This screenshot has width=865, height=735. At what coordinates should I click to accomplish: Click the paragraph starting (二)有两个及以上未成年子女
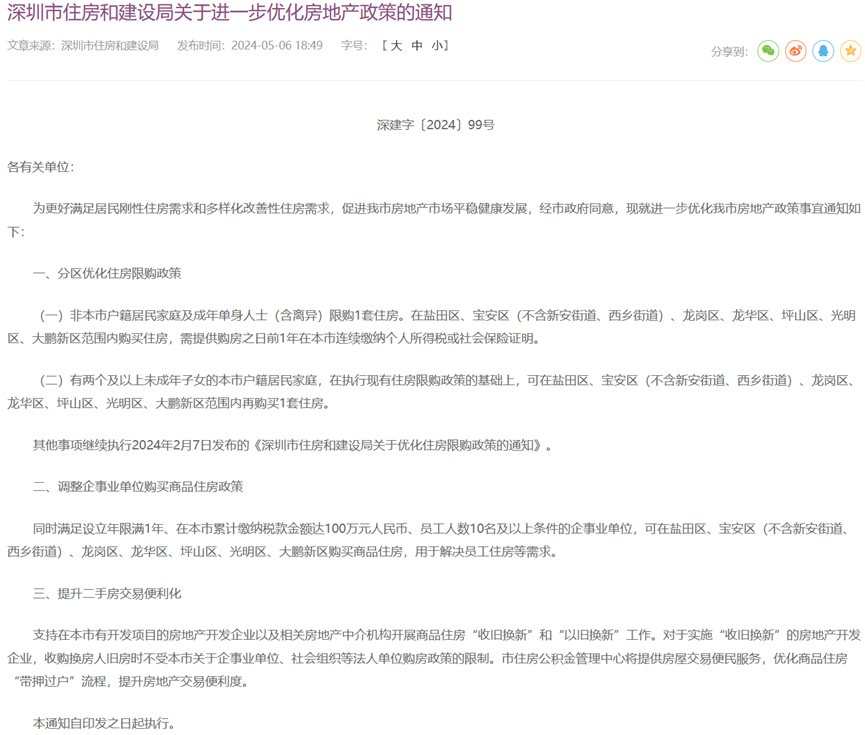(432, 392)
